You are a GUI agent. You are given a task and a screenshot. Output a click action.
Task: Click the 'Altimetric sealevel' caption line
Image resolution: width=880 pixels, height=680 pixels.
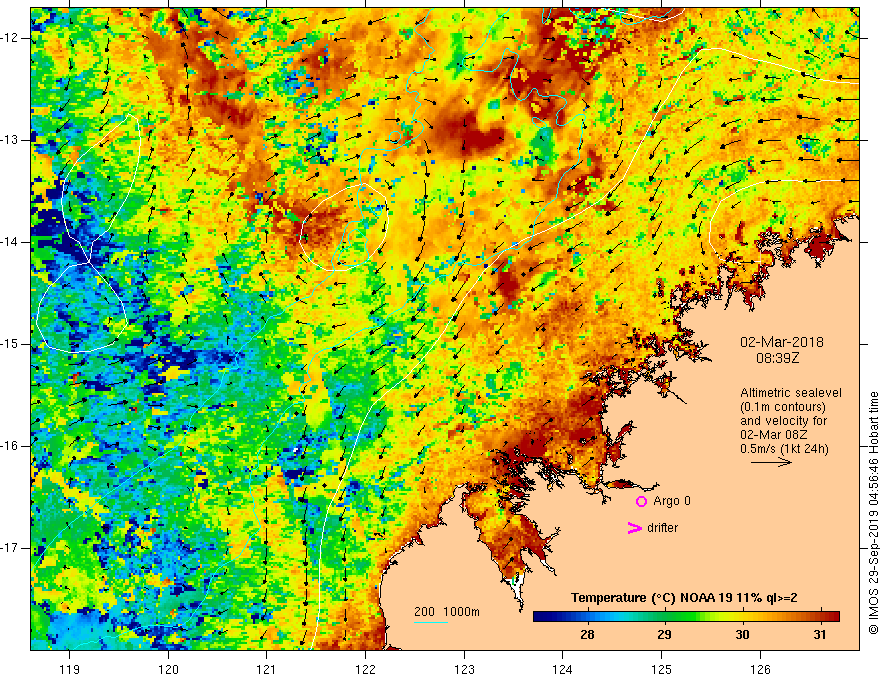(x=791, y=393)
